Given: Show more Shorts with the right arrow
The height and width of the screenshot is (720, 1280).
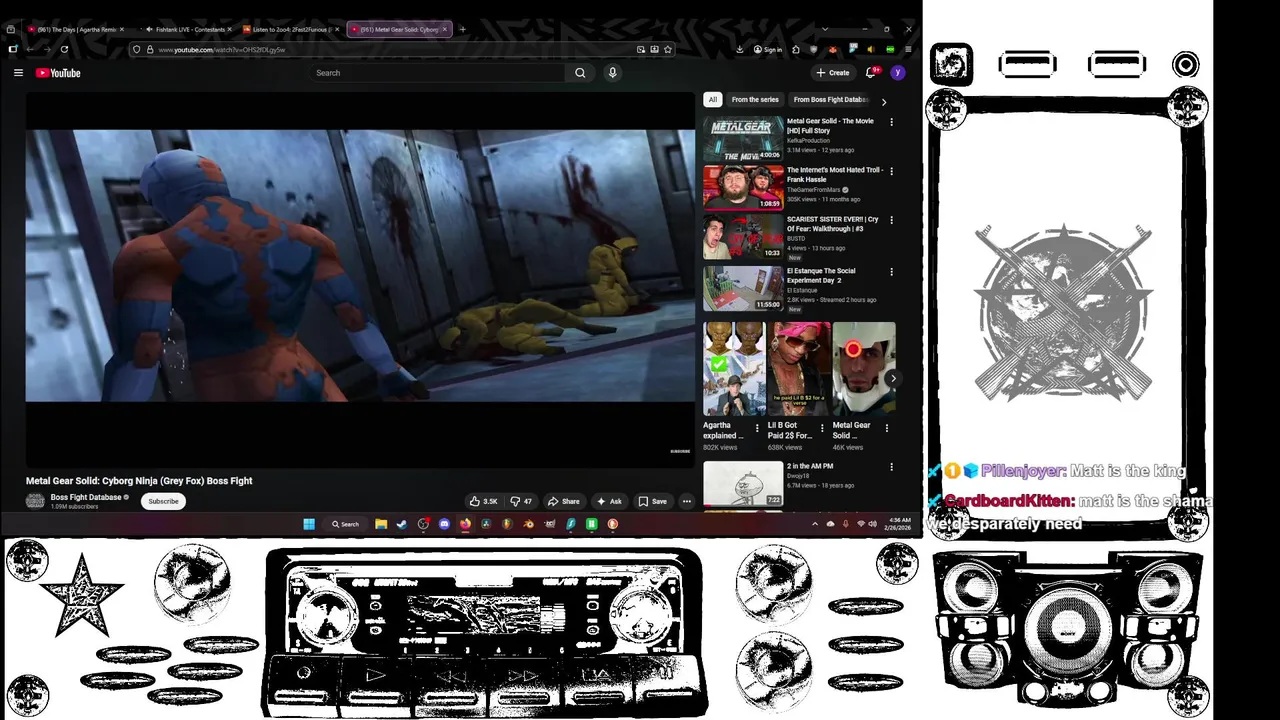Looking at the screenshot, I should click(x=892, y=379).
